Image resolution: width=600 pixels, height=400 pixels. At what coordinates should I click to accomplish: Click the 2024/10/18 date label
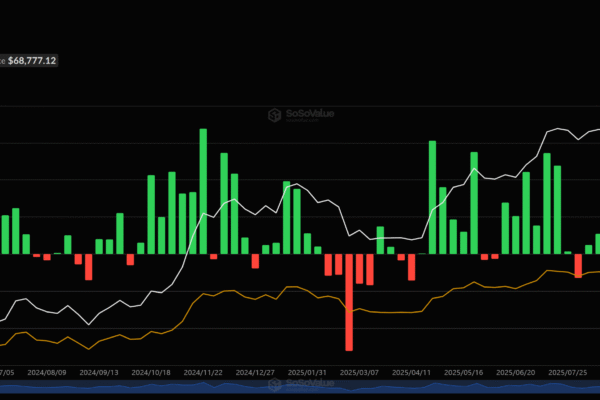pyautogui.click(x=152, y=371)
